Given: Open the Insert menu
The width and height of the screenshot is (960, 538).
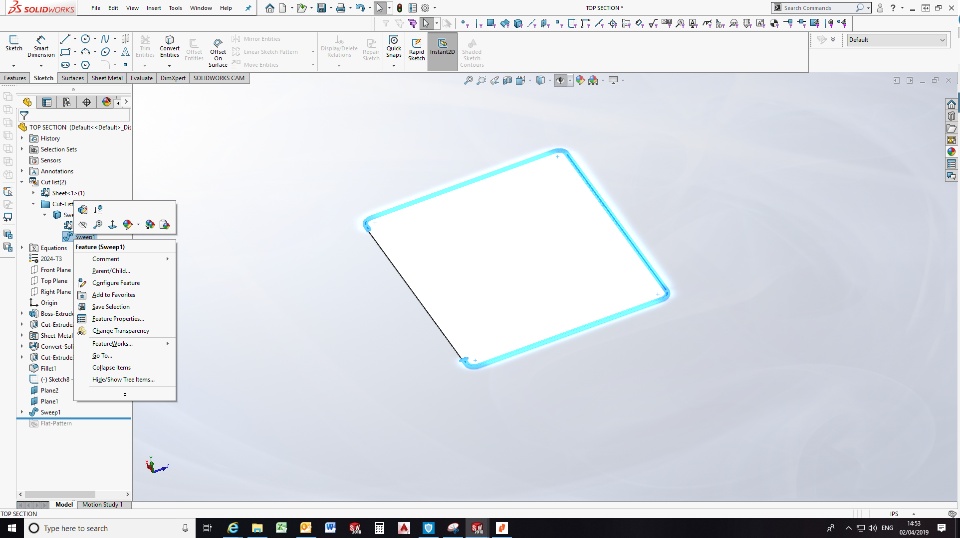Looking at the screenshot, I should (154, 8).
